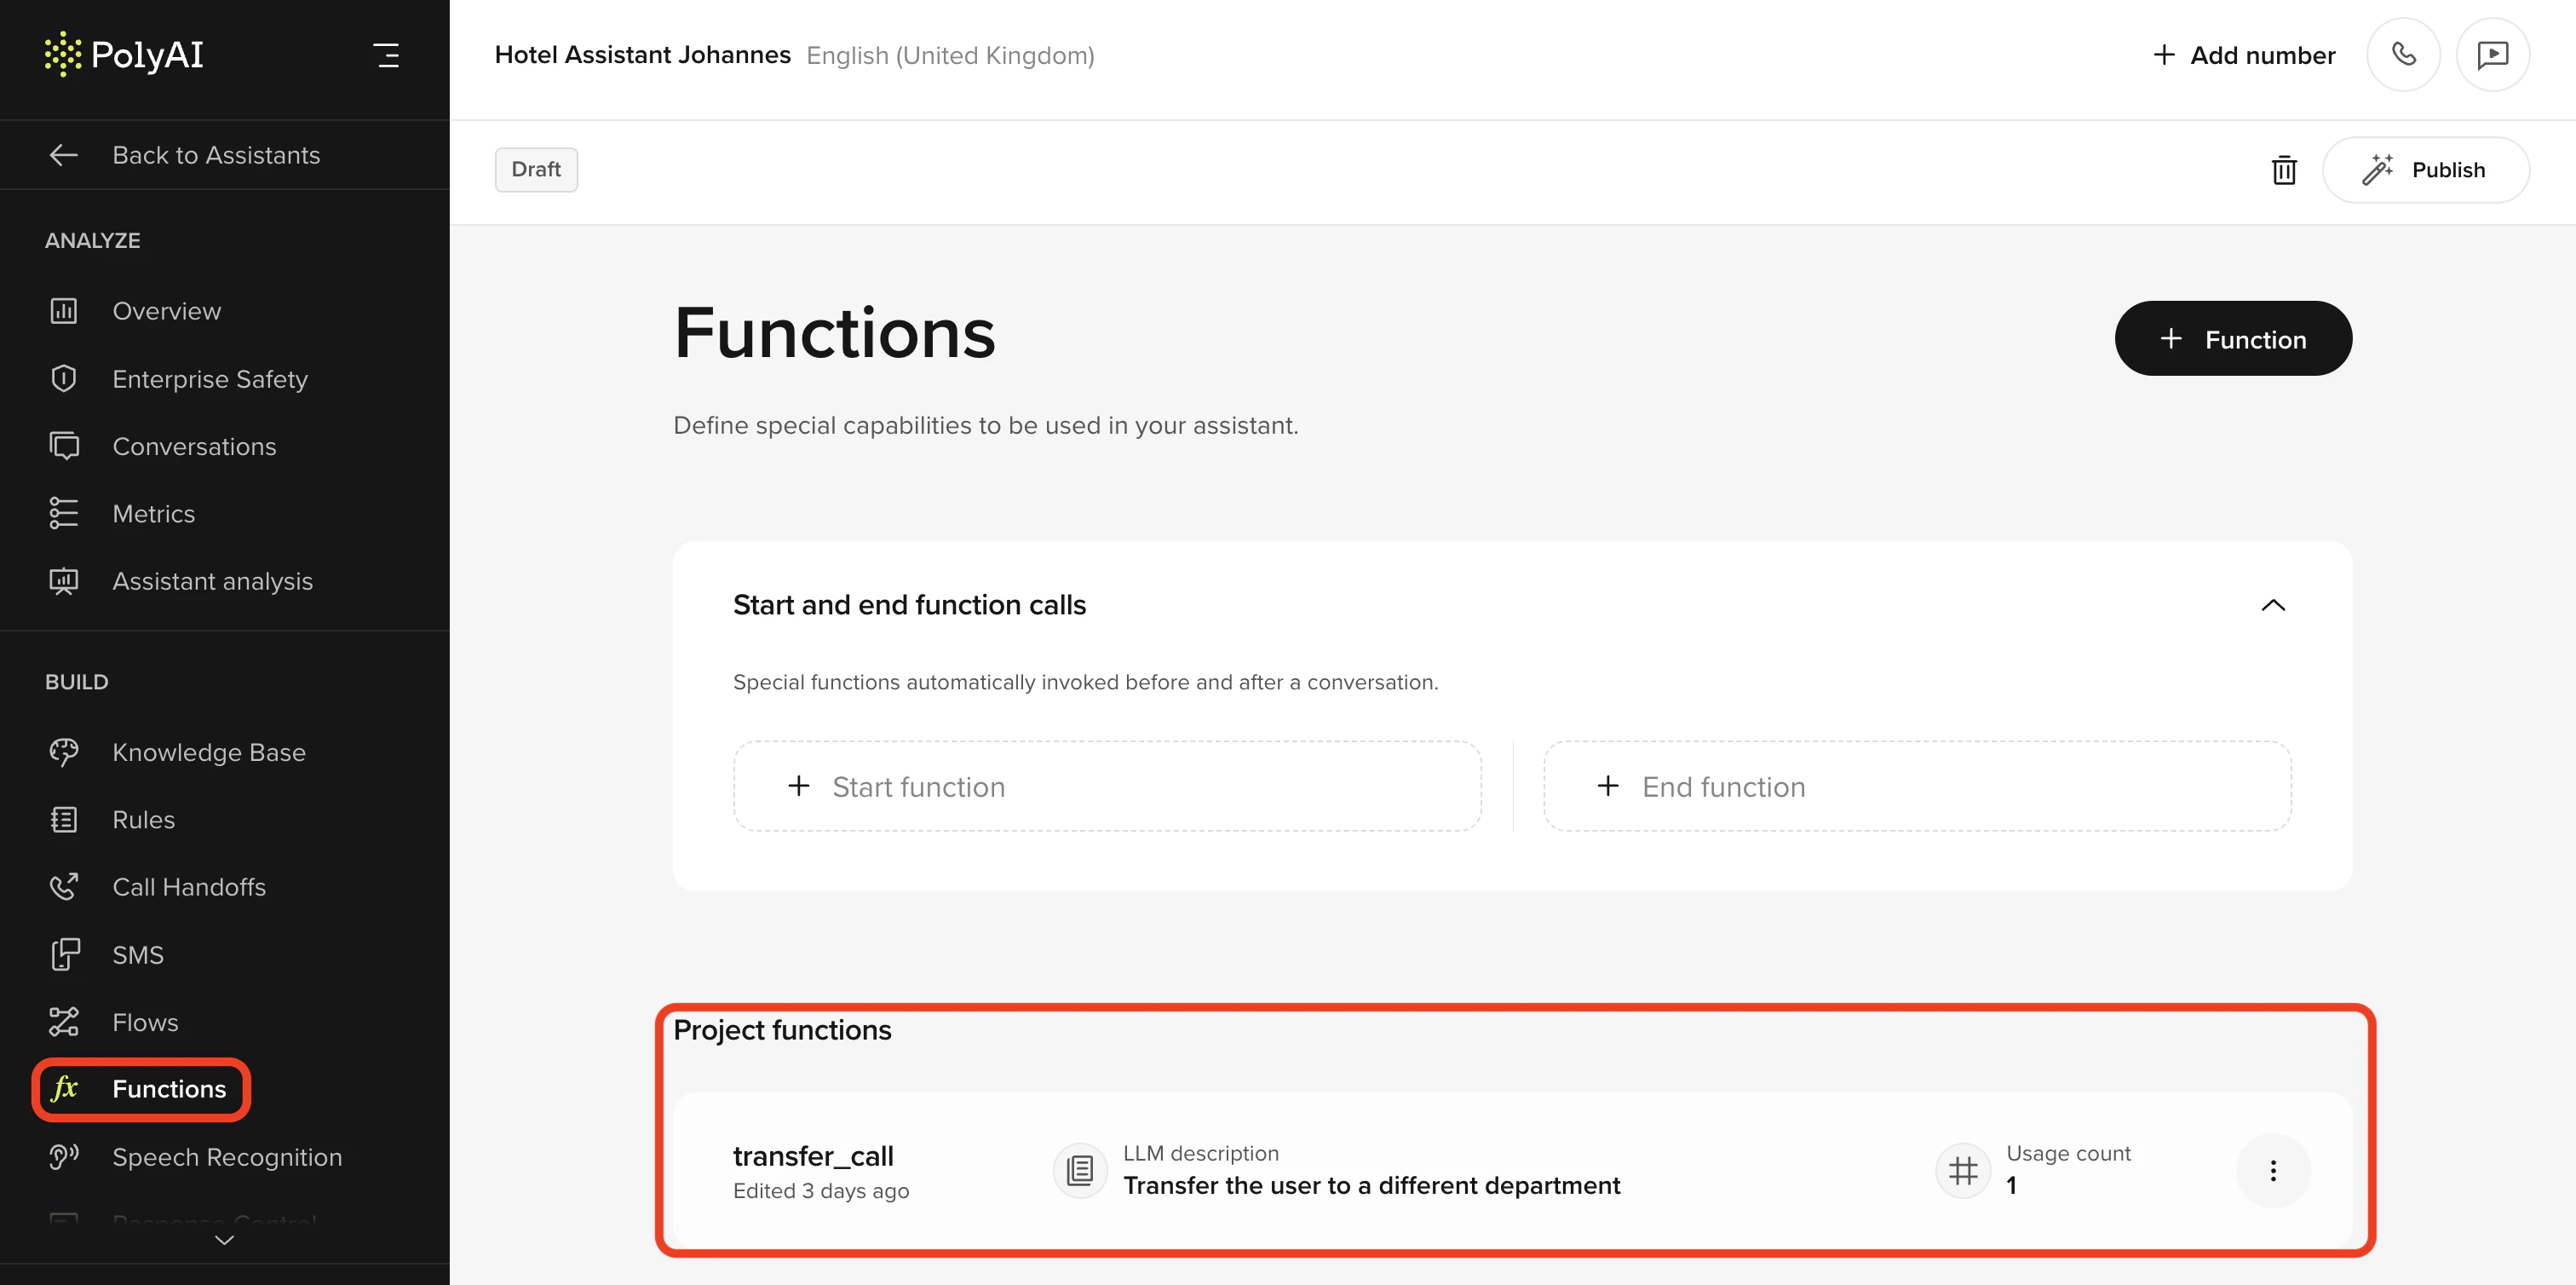The width and height of the screenshot is (2576, 1285).
Task: Click the trash delete icon
Action: click(2283, 170)
